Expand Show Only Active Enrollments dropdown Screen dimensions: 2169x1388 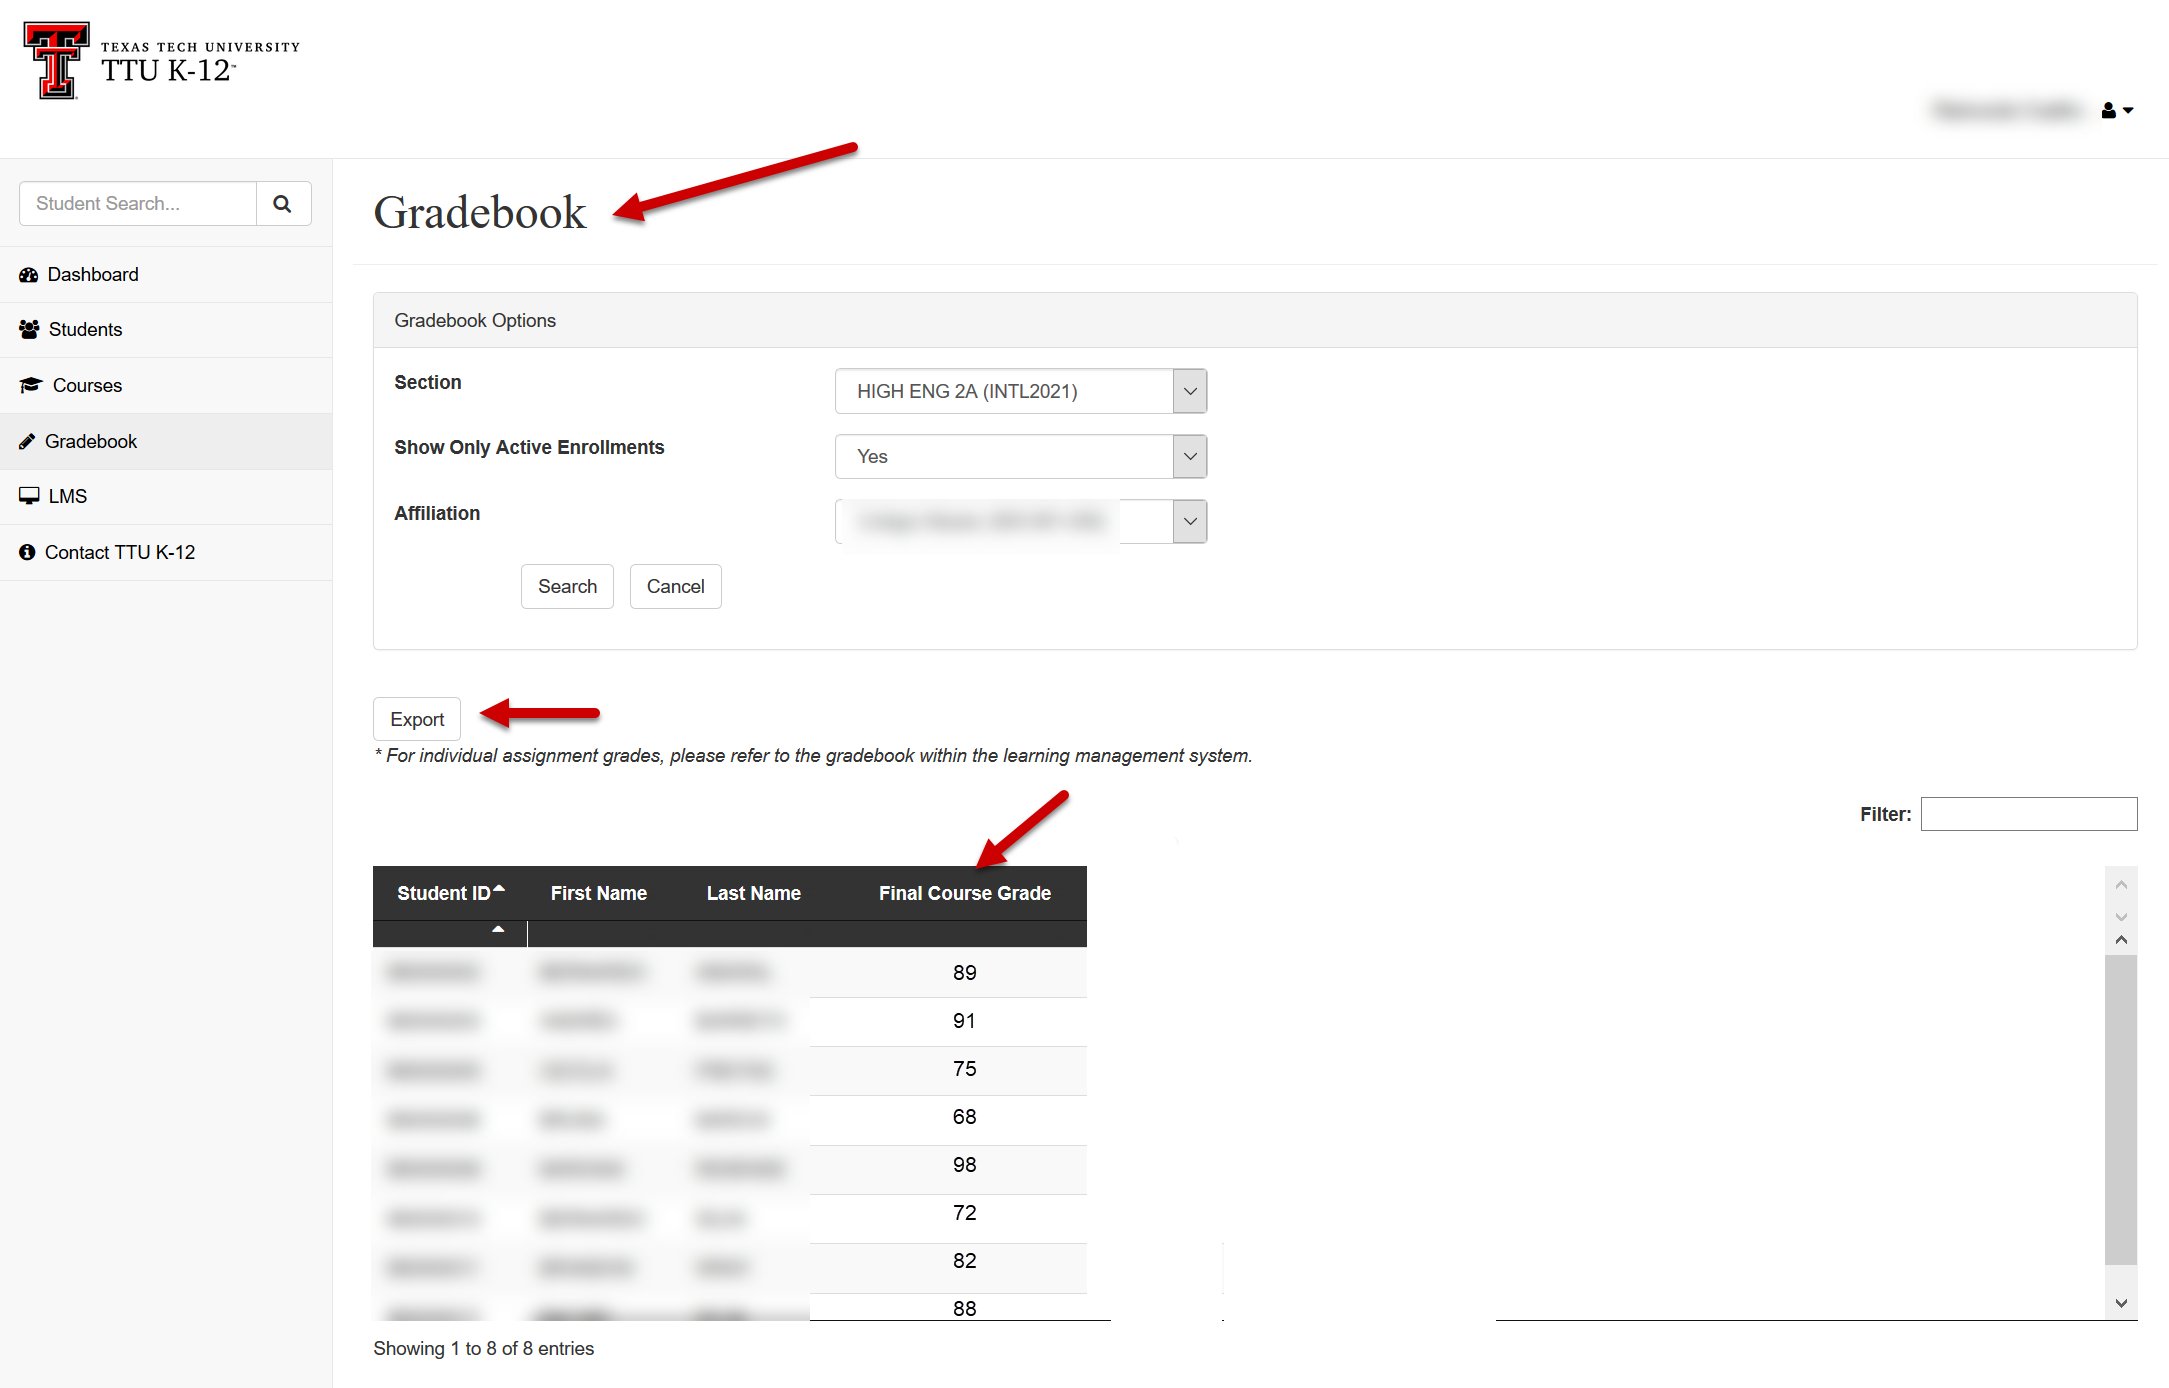click(x=1020, y=457)
